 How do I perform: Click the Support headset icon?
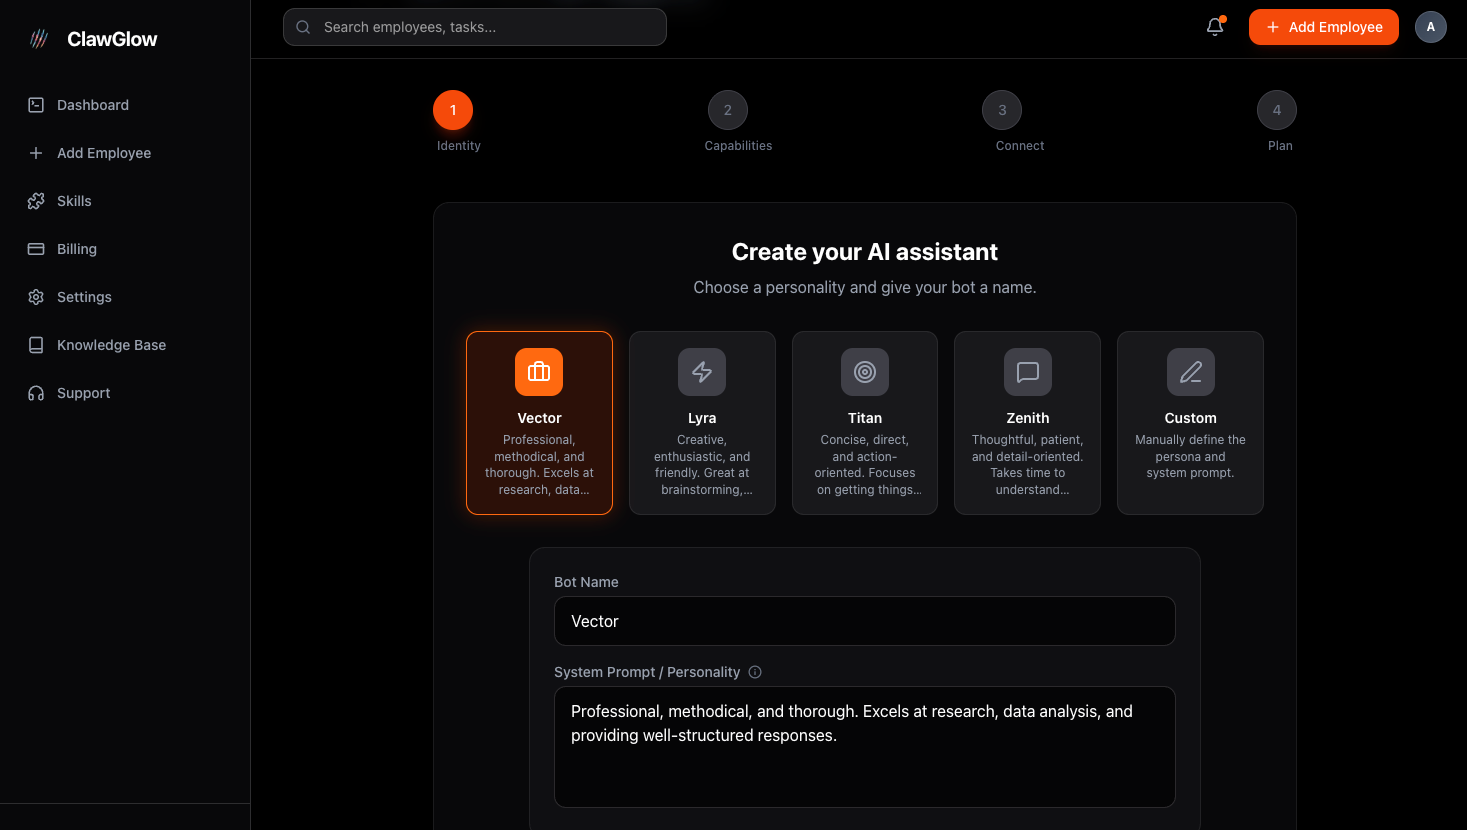point(36,393)
